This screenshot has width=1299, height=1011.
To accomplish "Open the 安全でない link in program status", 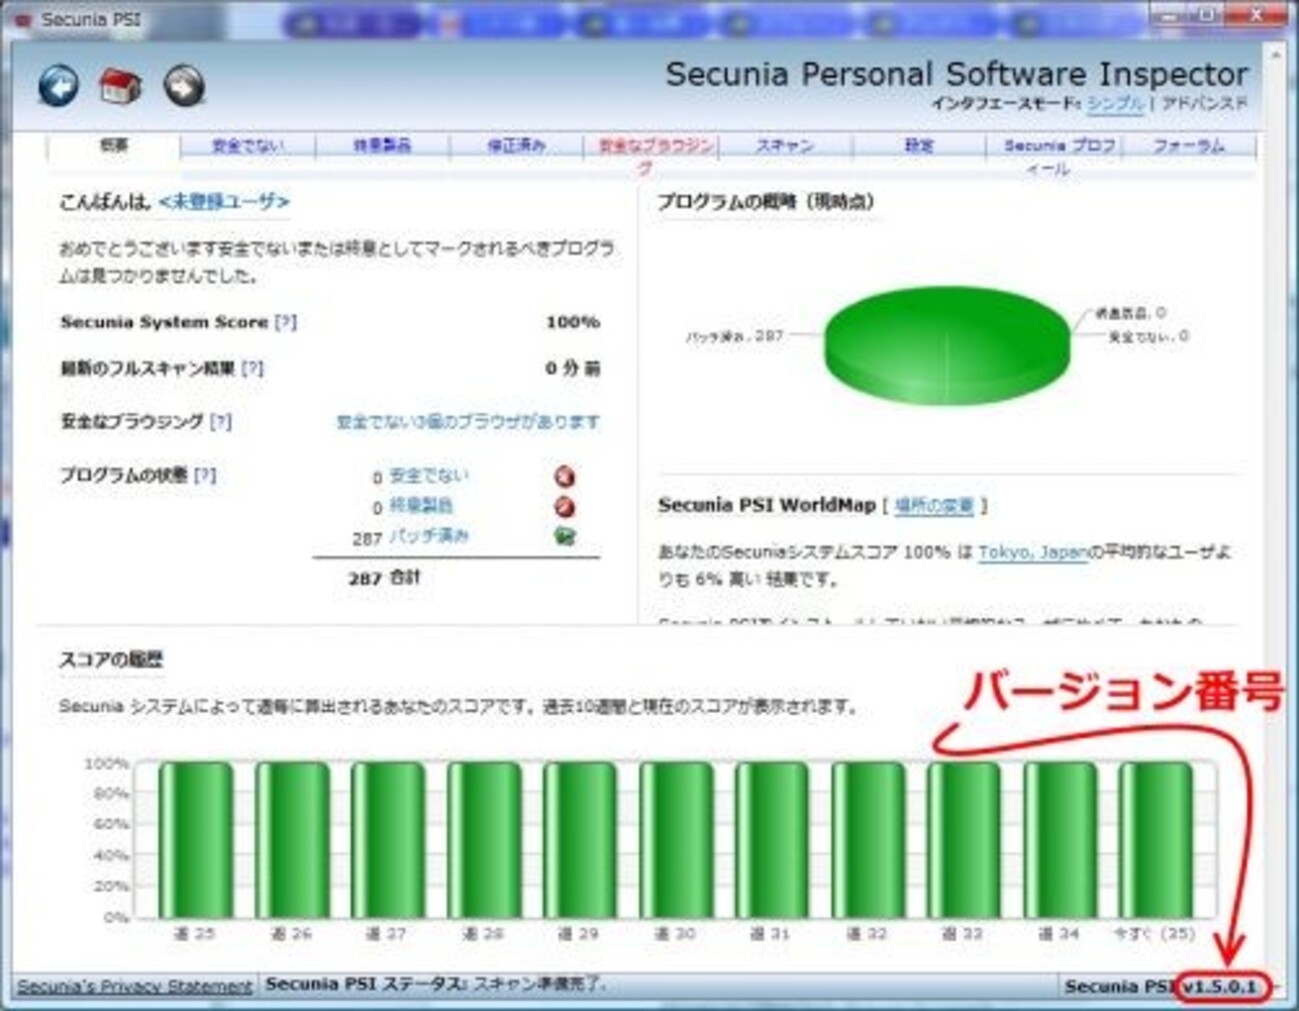I will coord(428,476).
